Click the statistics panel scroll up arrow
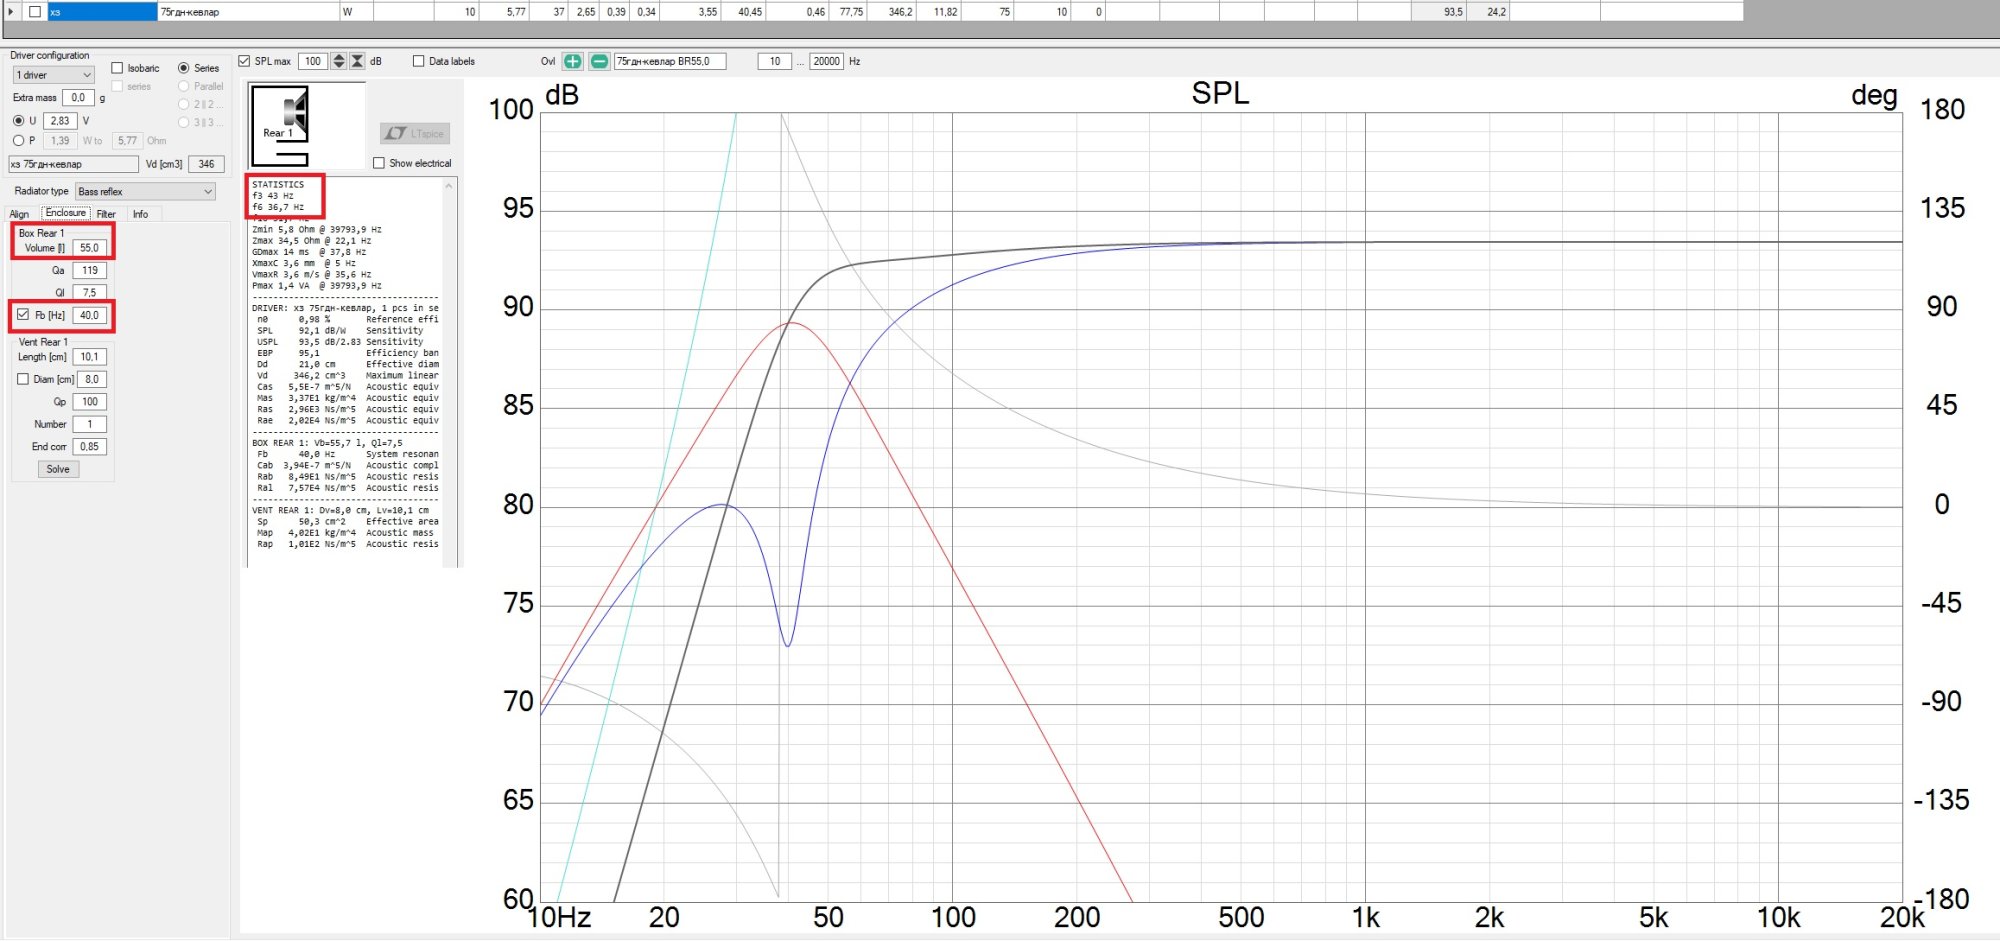 [x=449, y=186]
